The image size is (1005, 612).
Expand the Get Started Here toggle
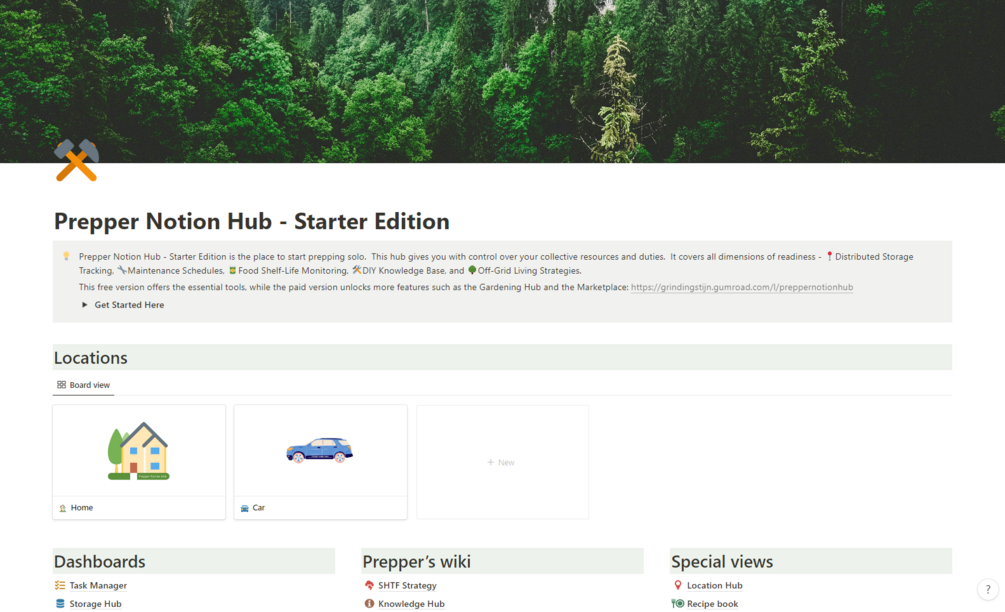(84, 305)
